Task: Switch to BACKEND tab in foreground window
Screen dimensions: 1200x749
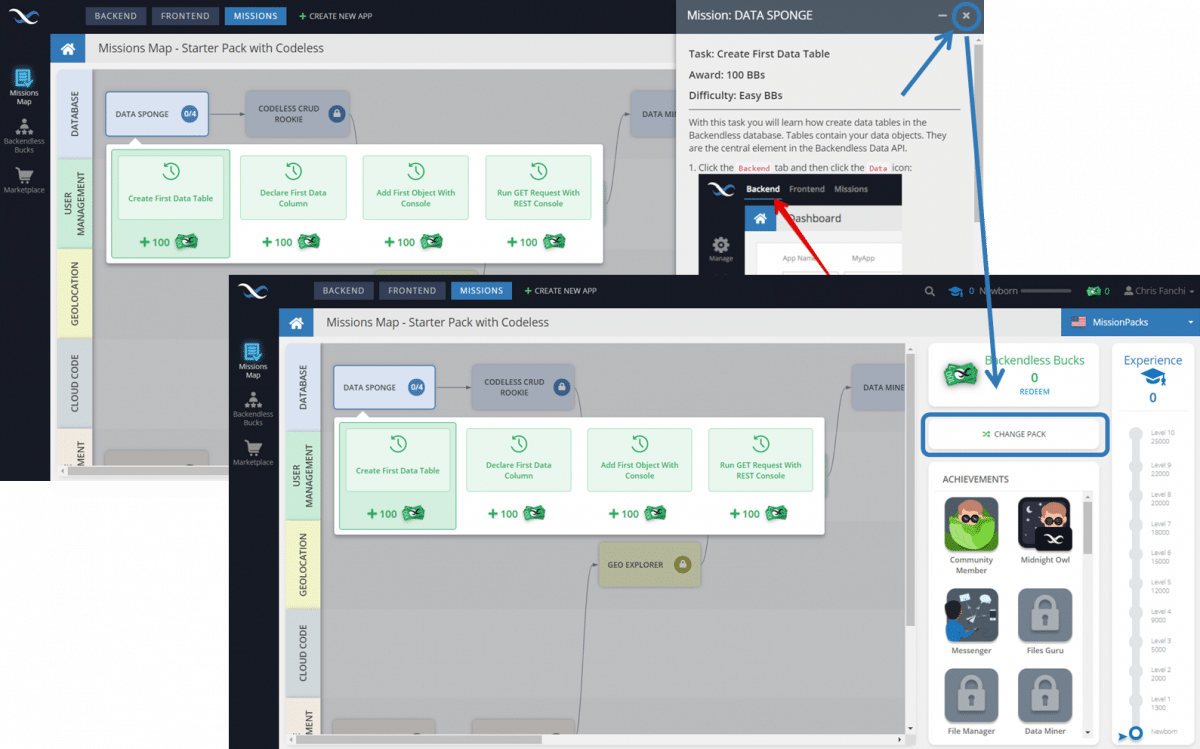Action: pos(344,291)
